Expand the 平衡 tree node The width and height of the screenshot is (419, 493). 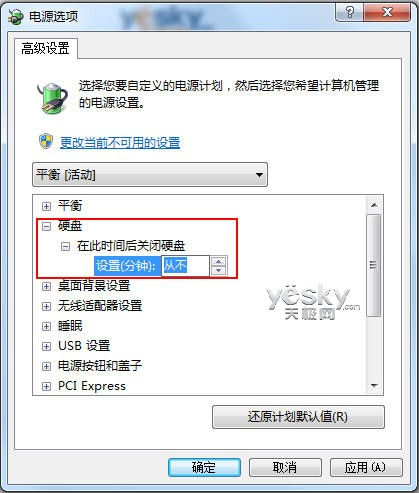pos(46,206)
